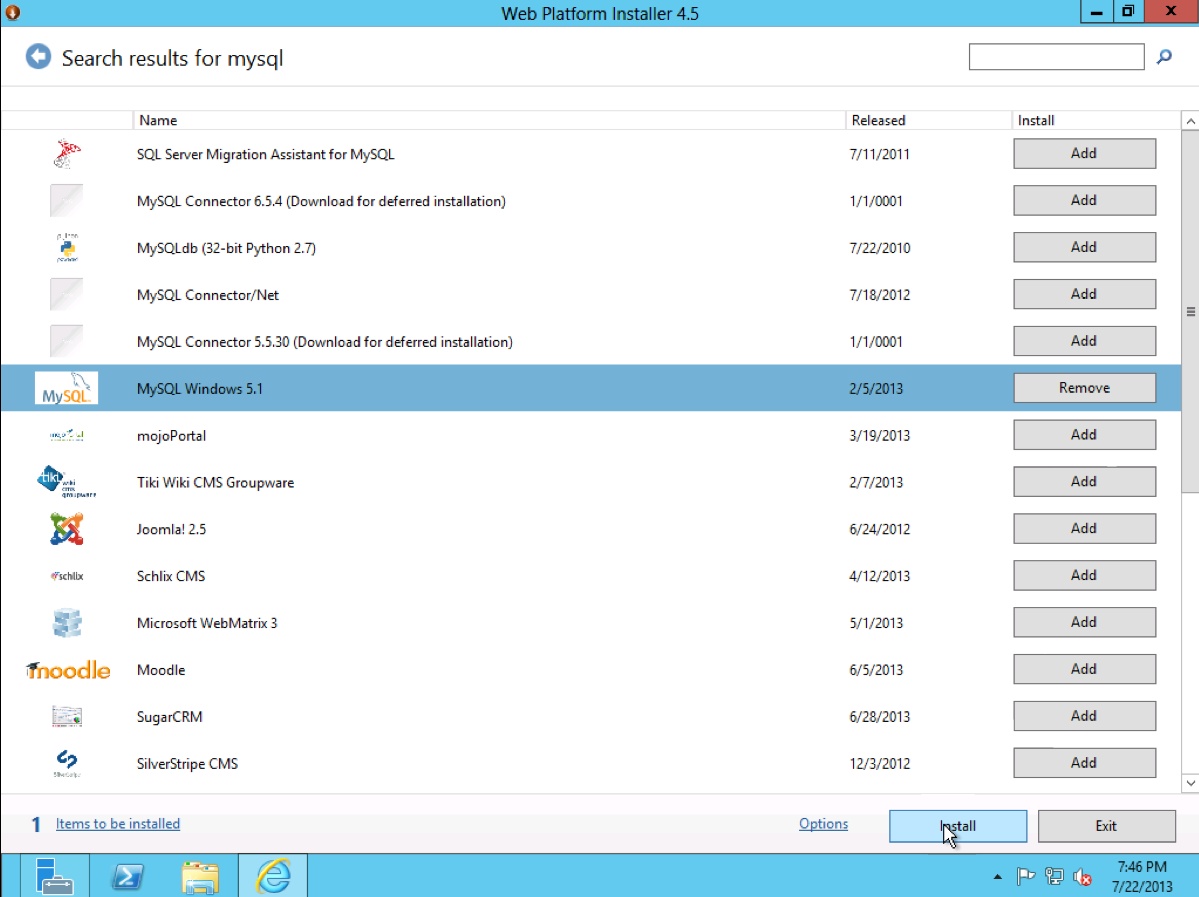Click the Exit button
This screenshot has height=897, width=1199.
point(1106,826)
